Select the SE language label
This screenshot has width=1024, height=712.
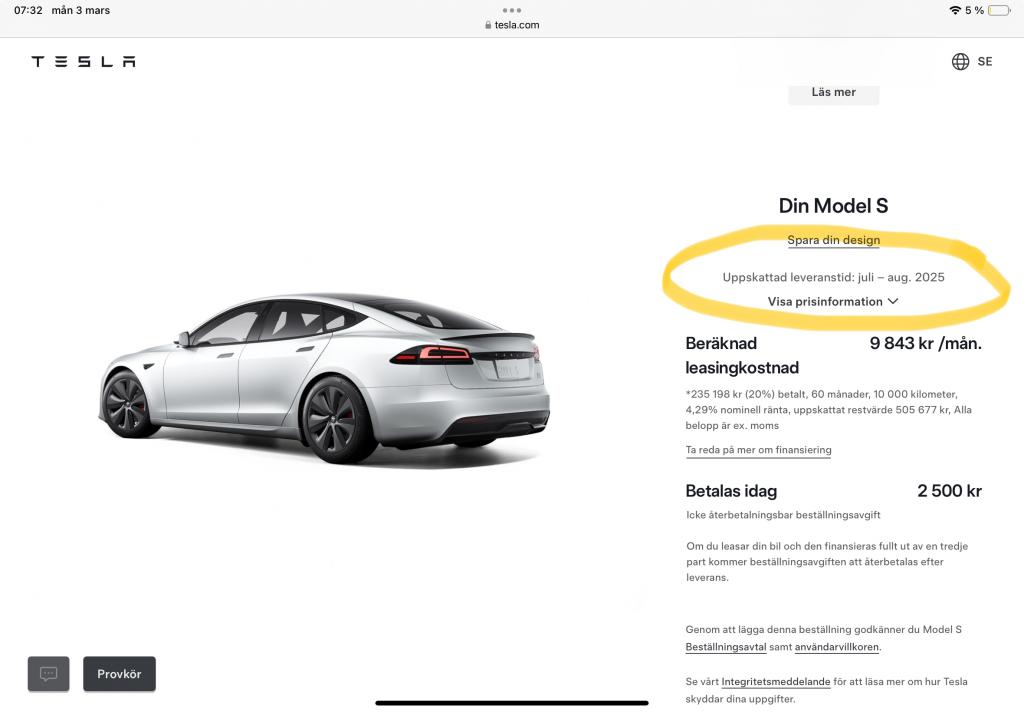[985, 61]
